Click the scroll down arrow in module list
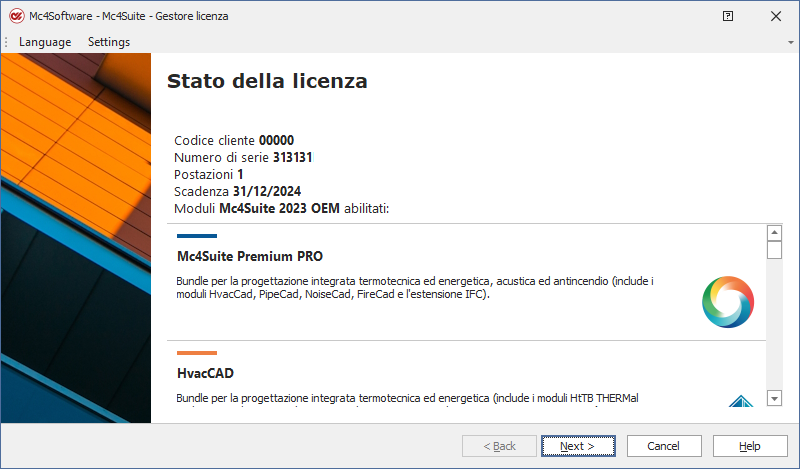Viewport: 800px width, 469px height. (x=774, y=398)
